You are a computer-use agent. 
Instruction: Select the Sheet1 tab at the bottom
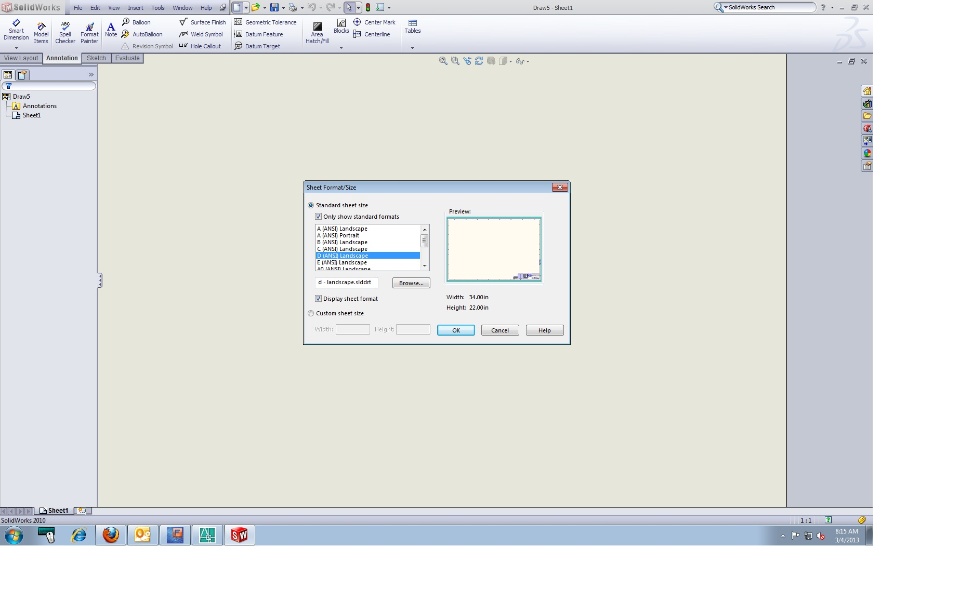pyautogui.click(x=54, y=511)
